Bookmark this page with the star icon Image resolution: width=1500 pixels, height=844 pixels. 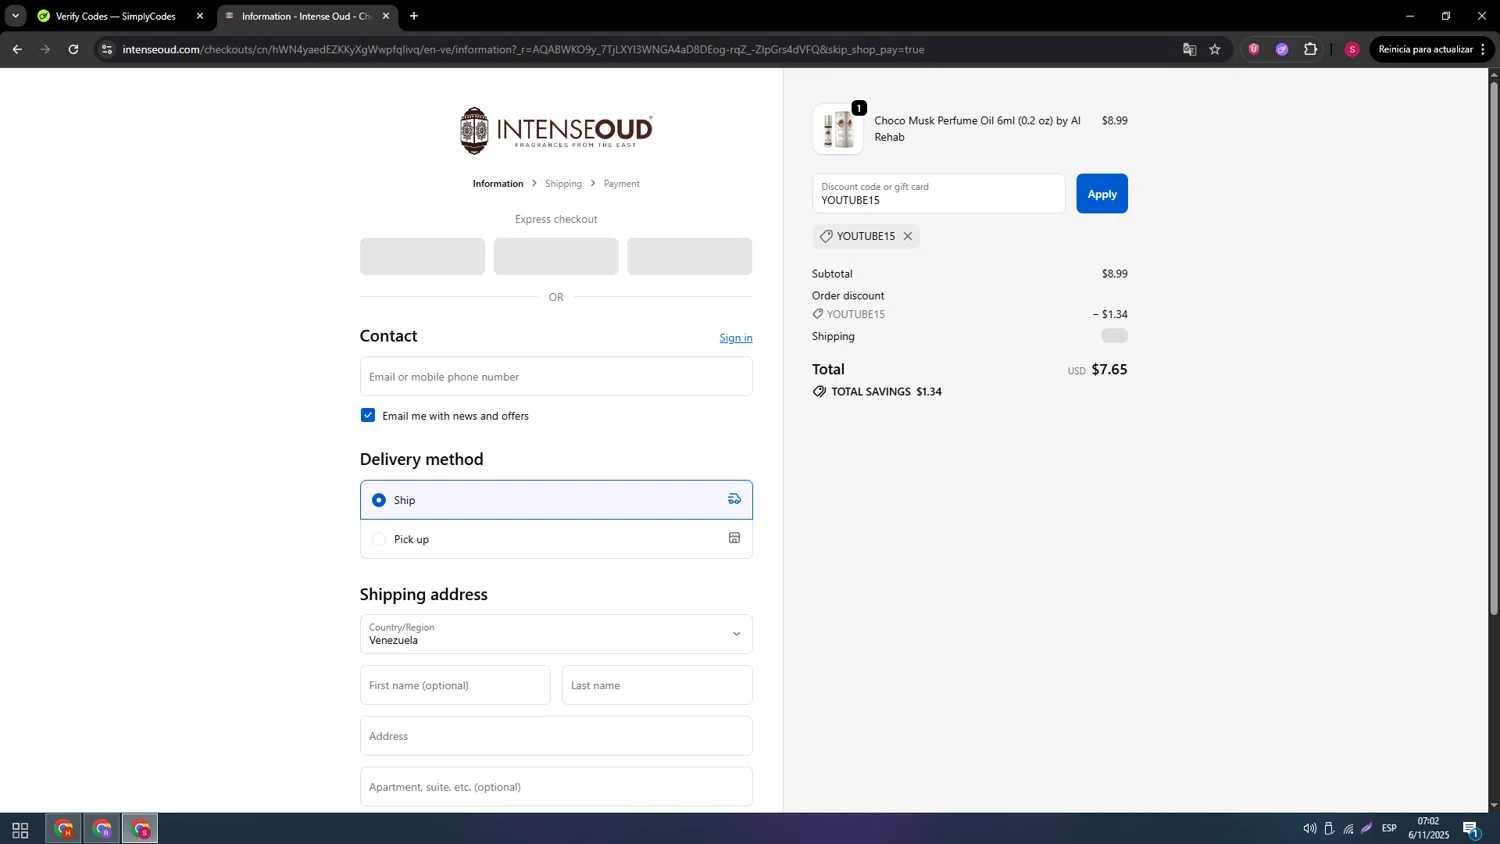[1215, 49]
